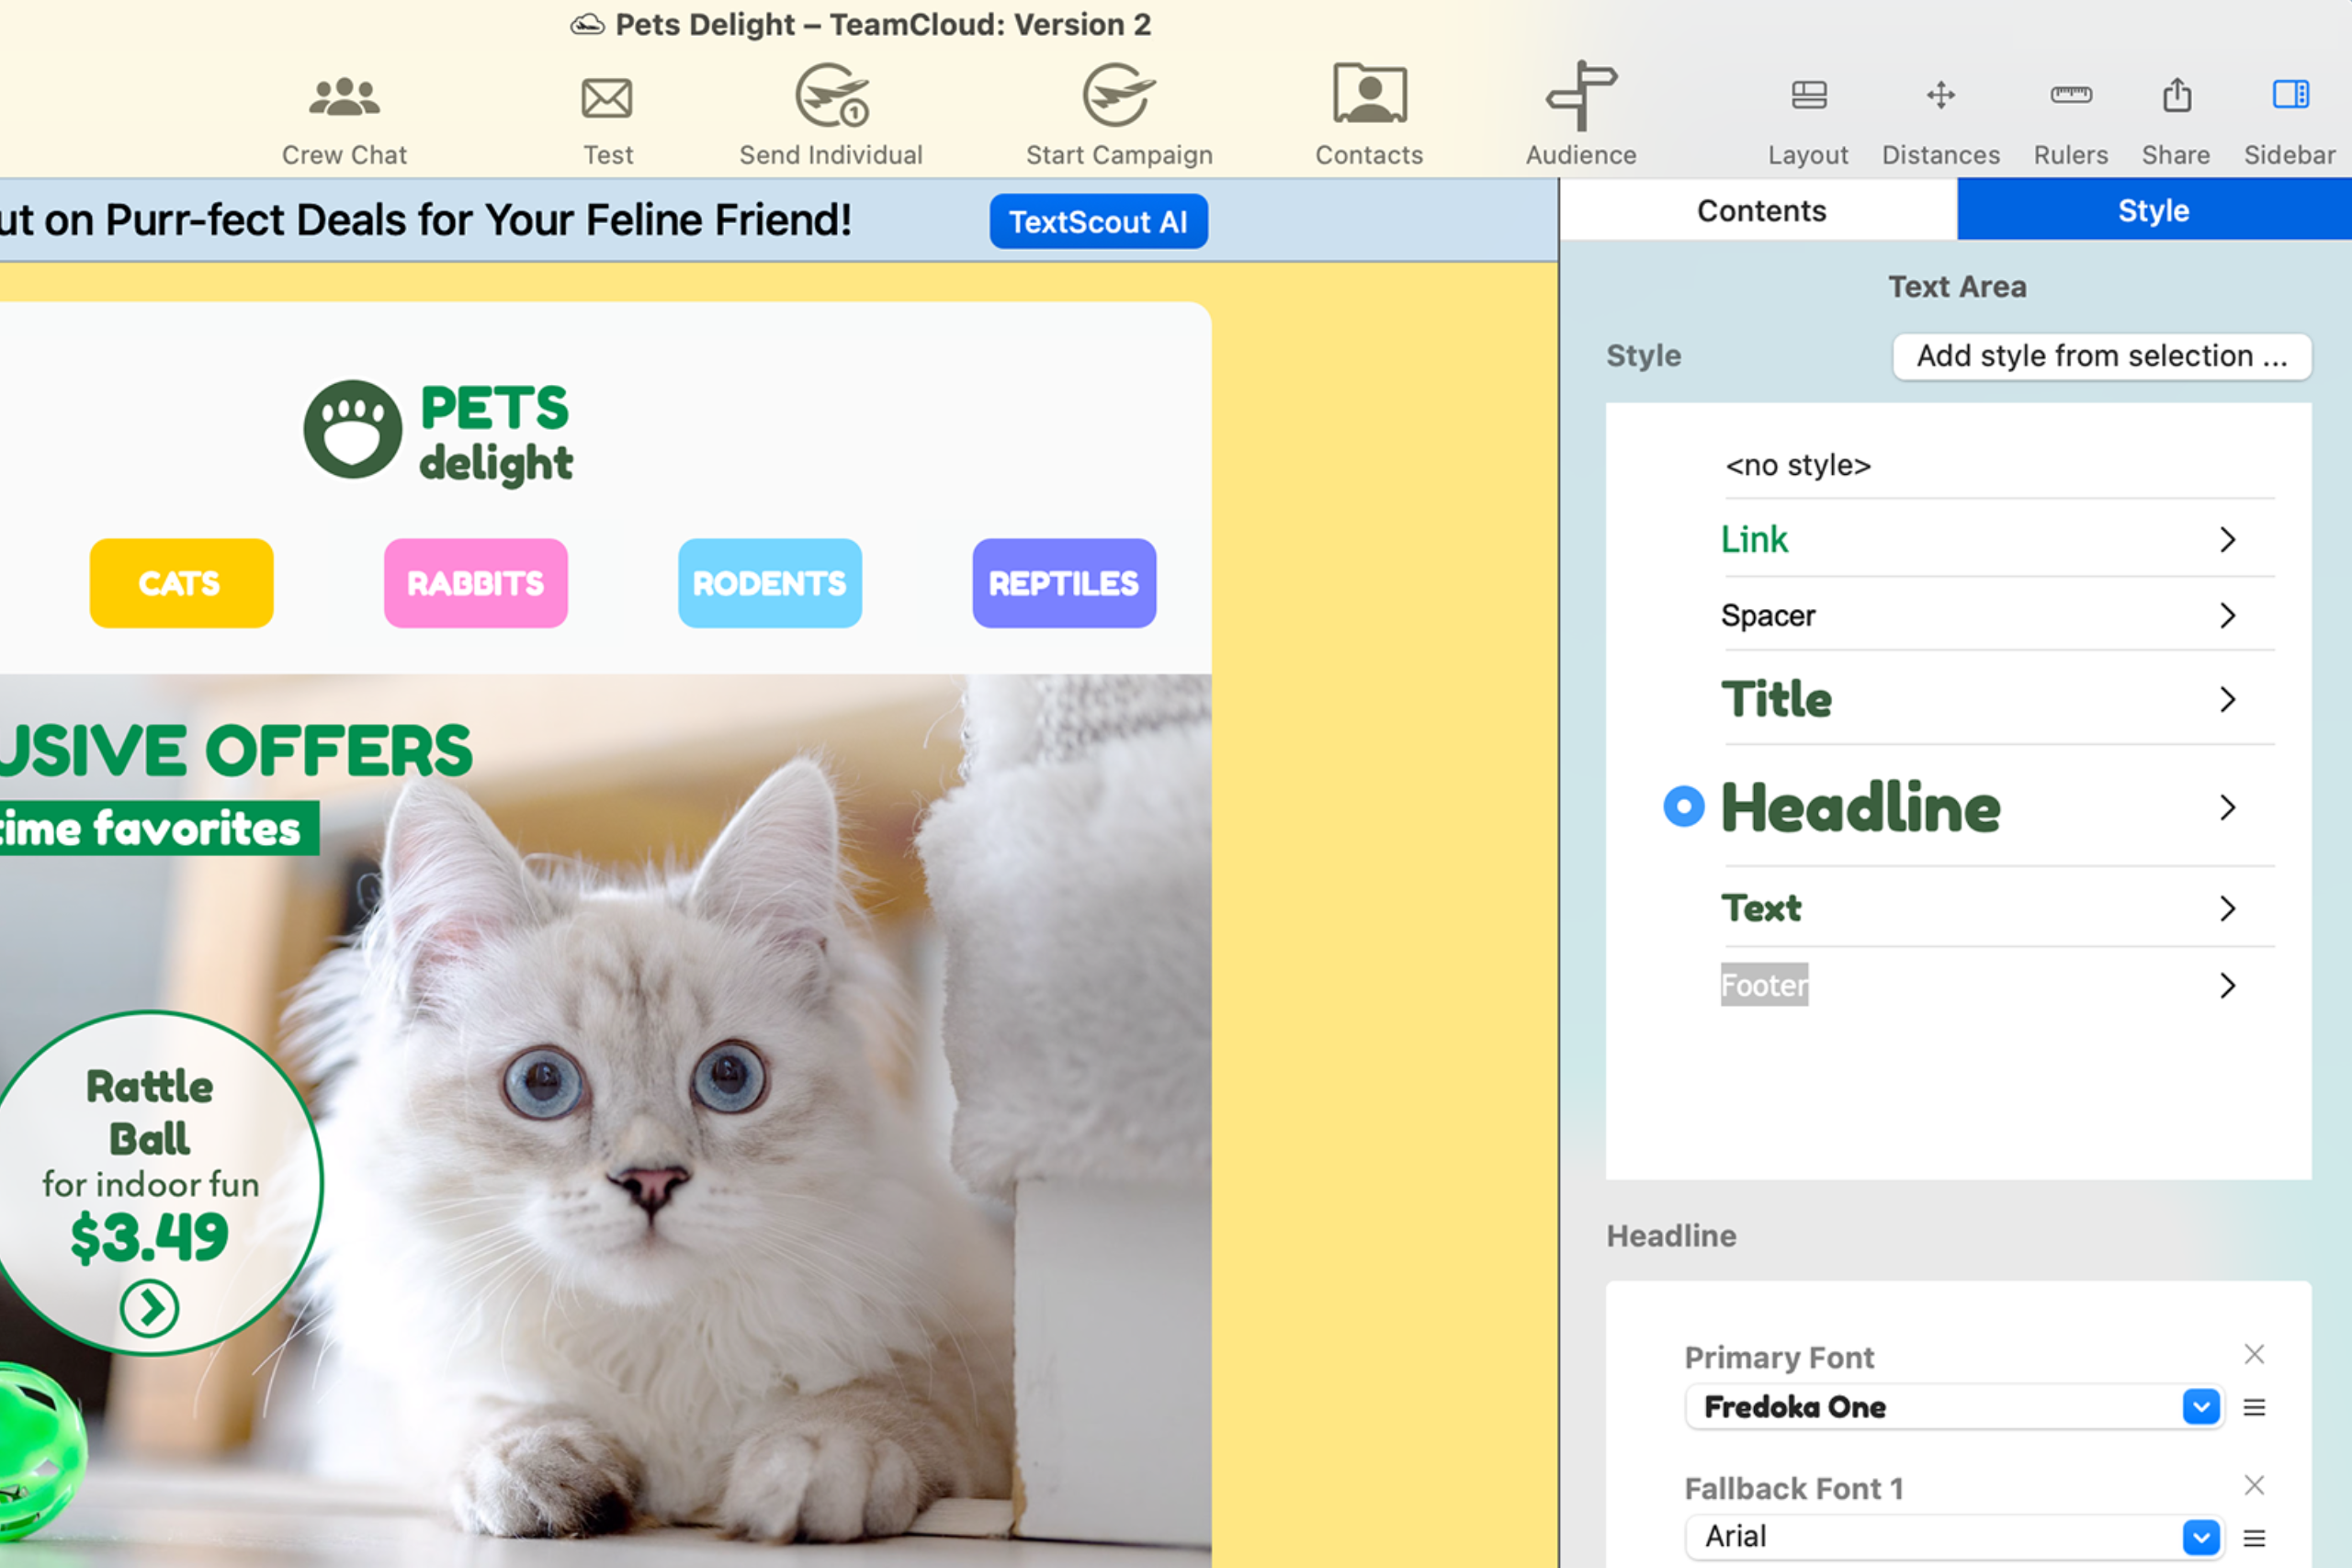Click the EXCLUSIVE OFFERS headline text
The width and height of the screenshot is (2352, 1568).
click(x=235, y=751)
